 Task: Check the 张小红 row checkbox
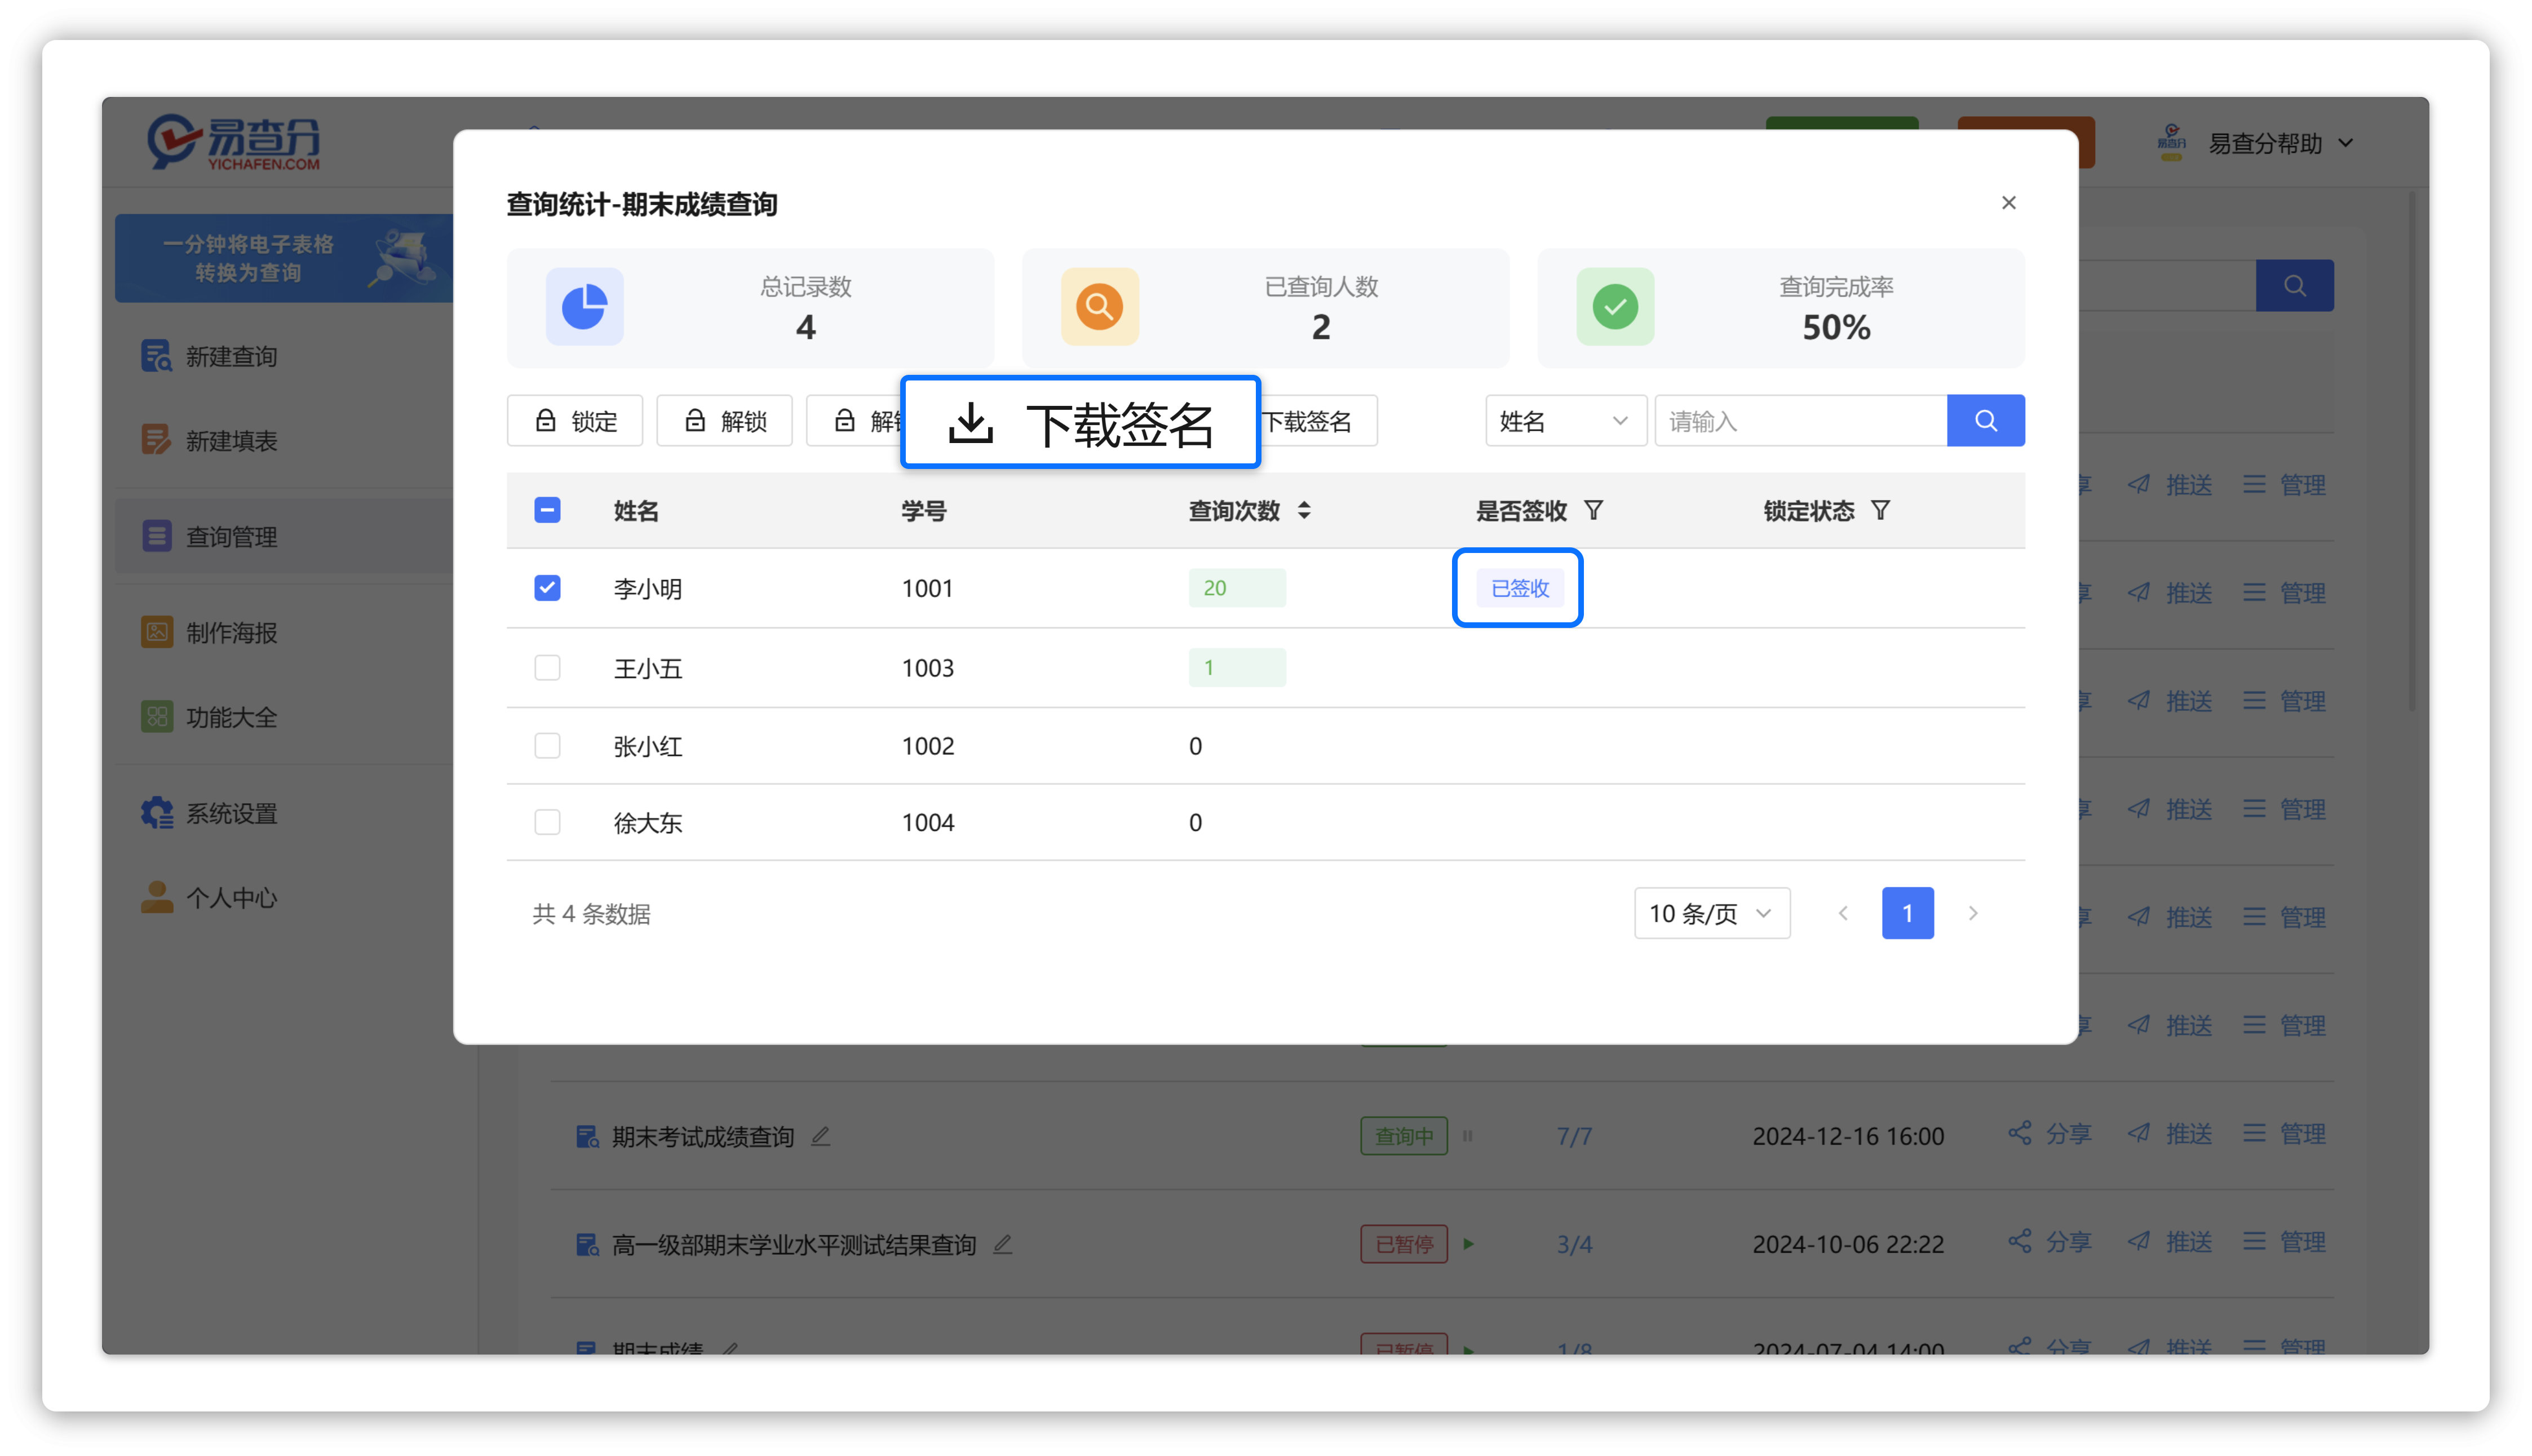(x=547, y=746)
